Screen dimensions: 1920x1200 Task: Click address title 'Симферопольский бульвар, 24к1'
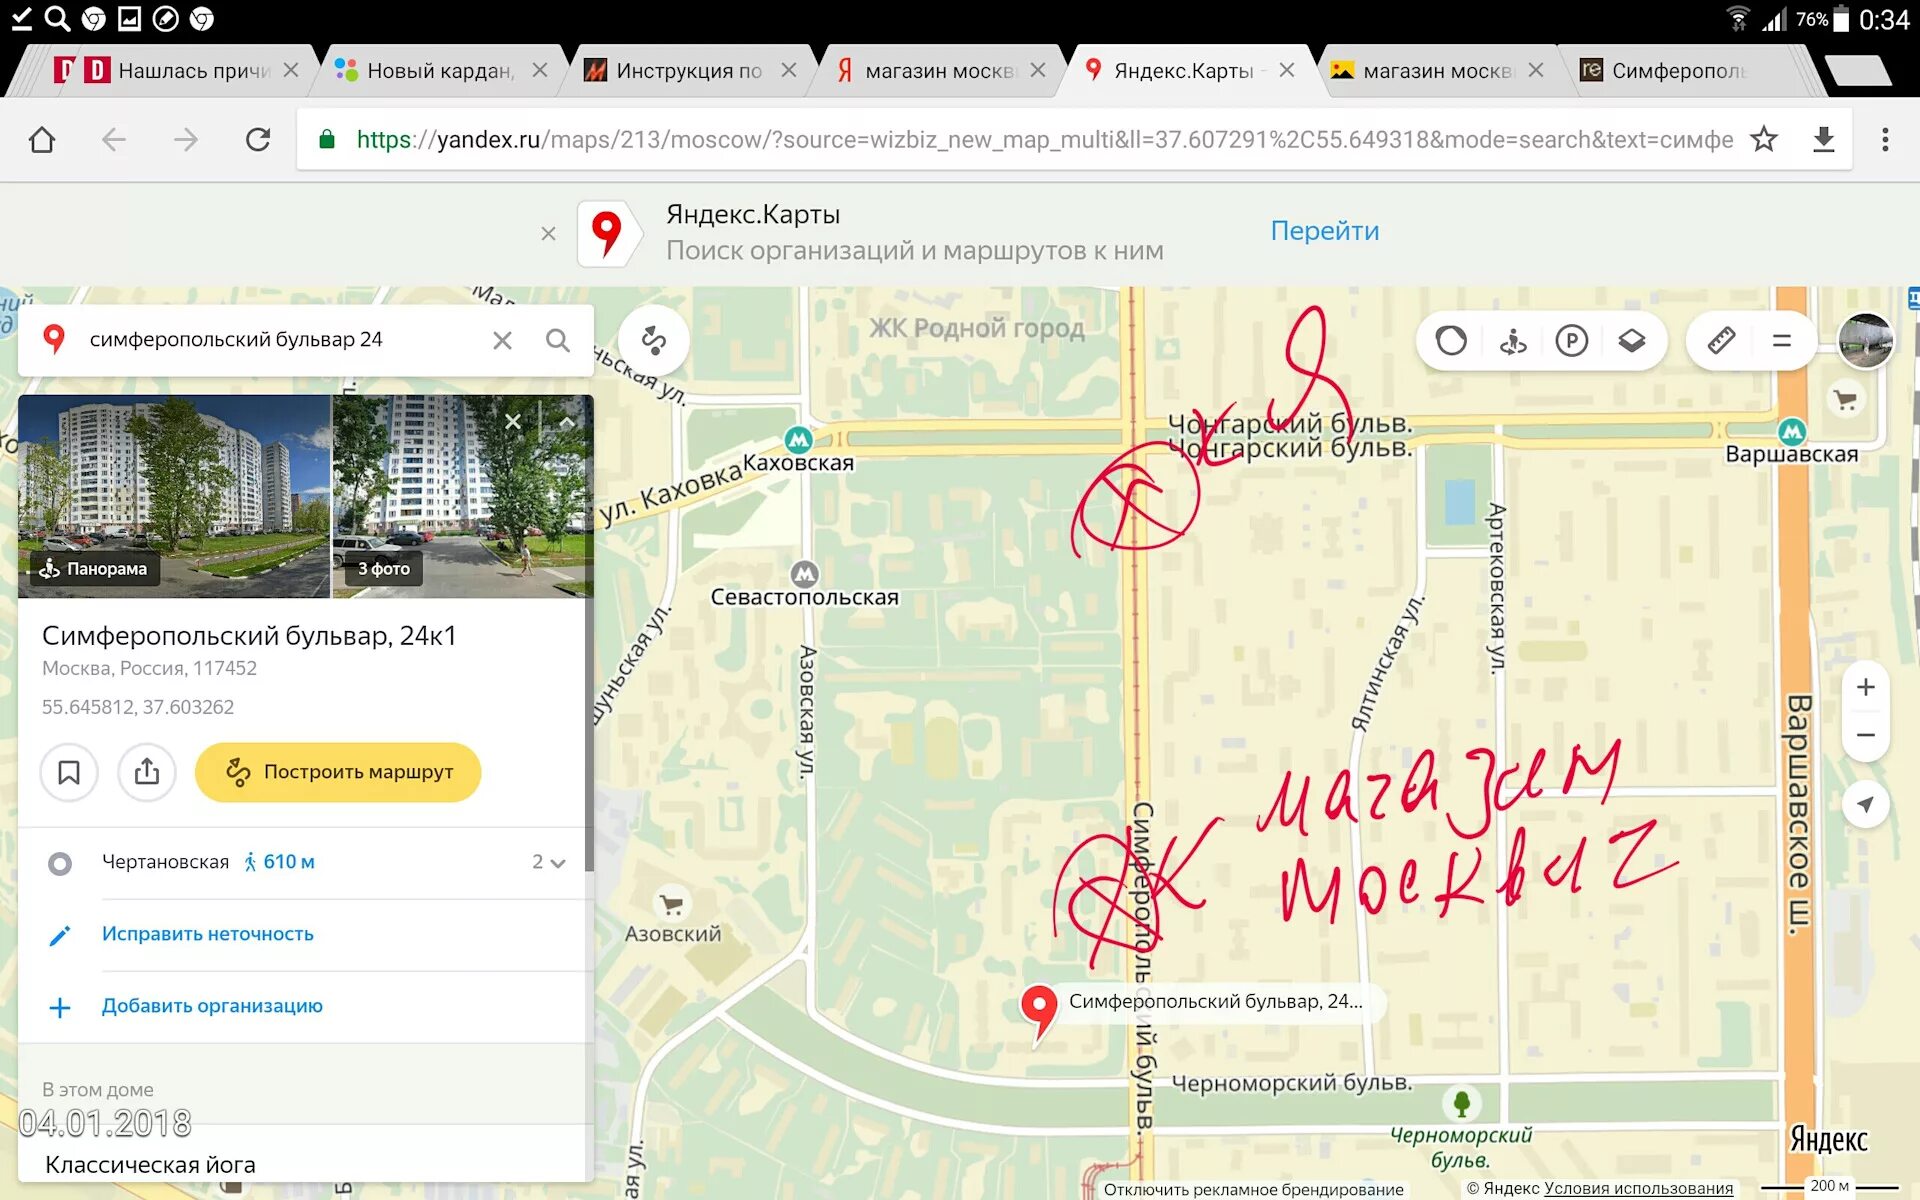tap(249, 635)
